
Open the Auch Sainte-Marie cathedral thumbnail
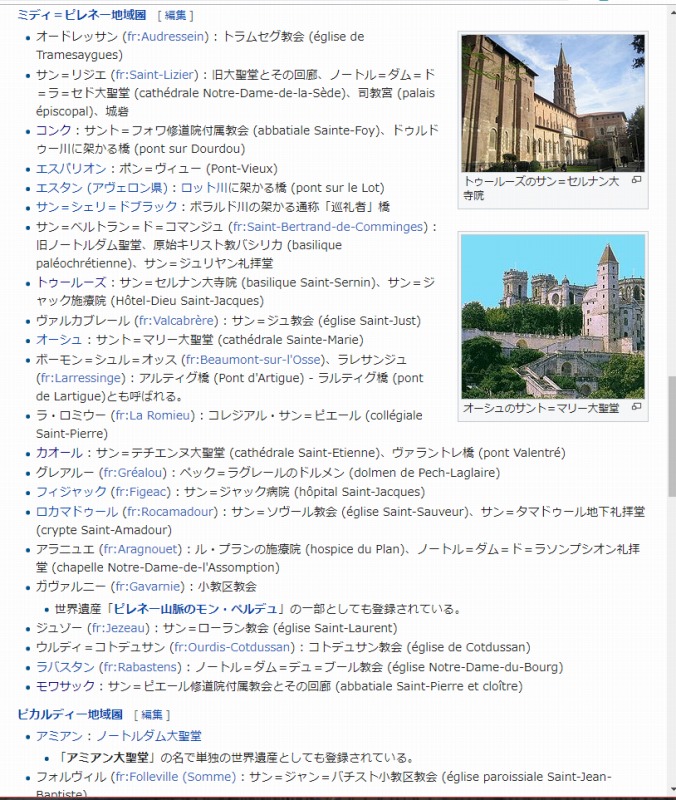(x=553, y=317)
